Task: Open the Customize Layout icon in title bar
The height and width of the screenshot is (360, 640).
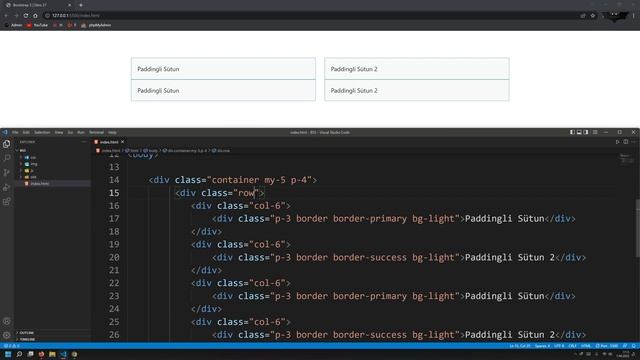Action: [x=595, y=132]
